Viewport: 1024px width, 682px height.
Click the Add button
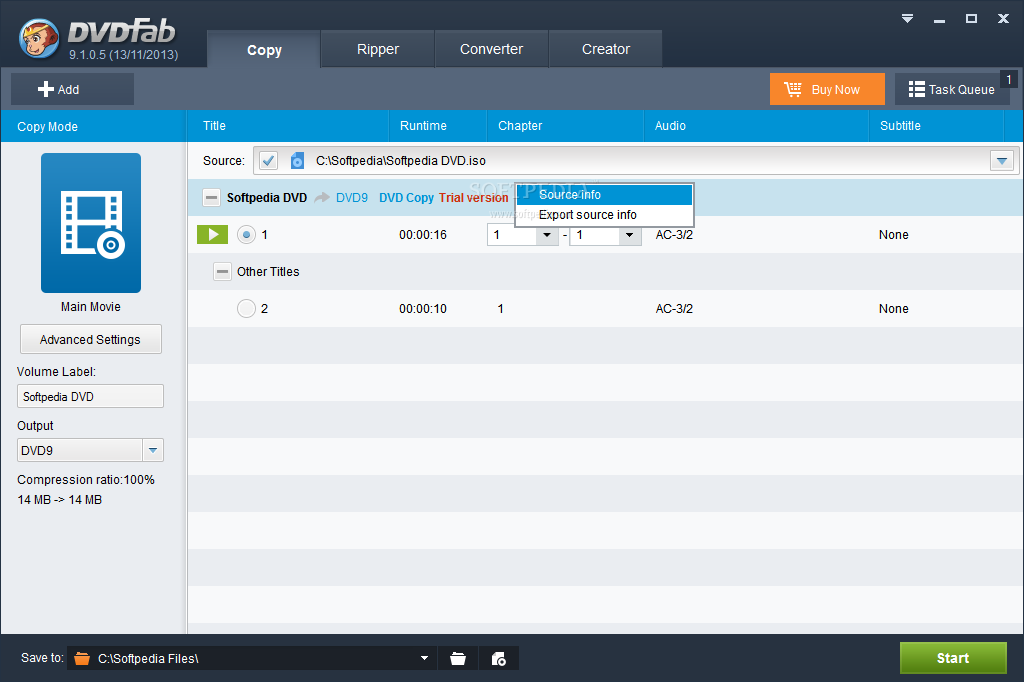(72, 89)
